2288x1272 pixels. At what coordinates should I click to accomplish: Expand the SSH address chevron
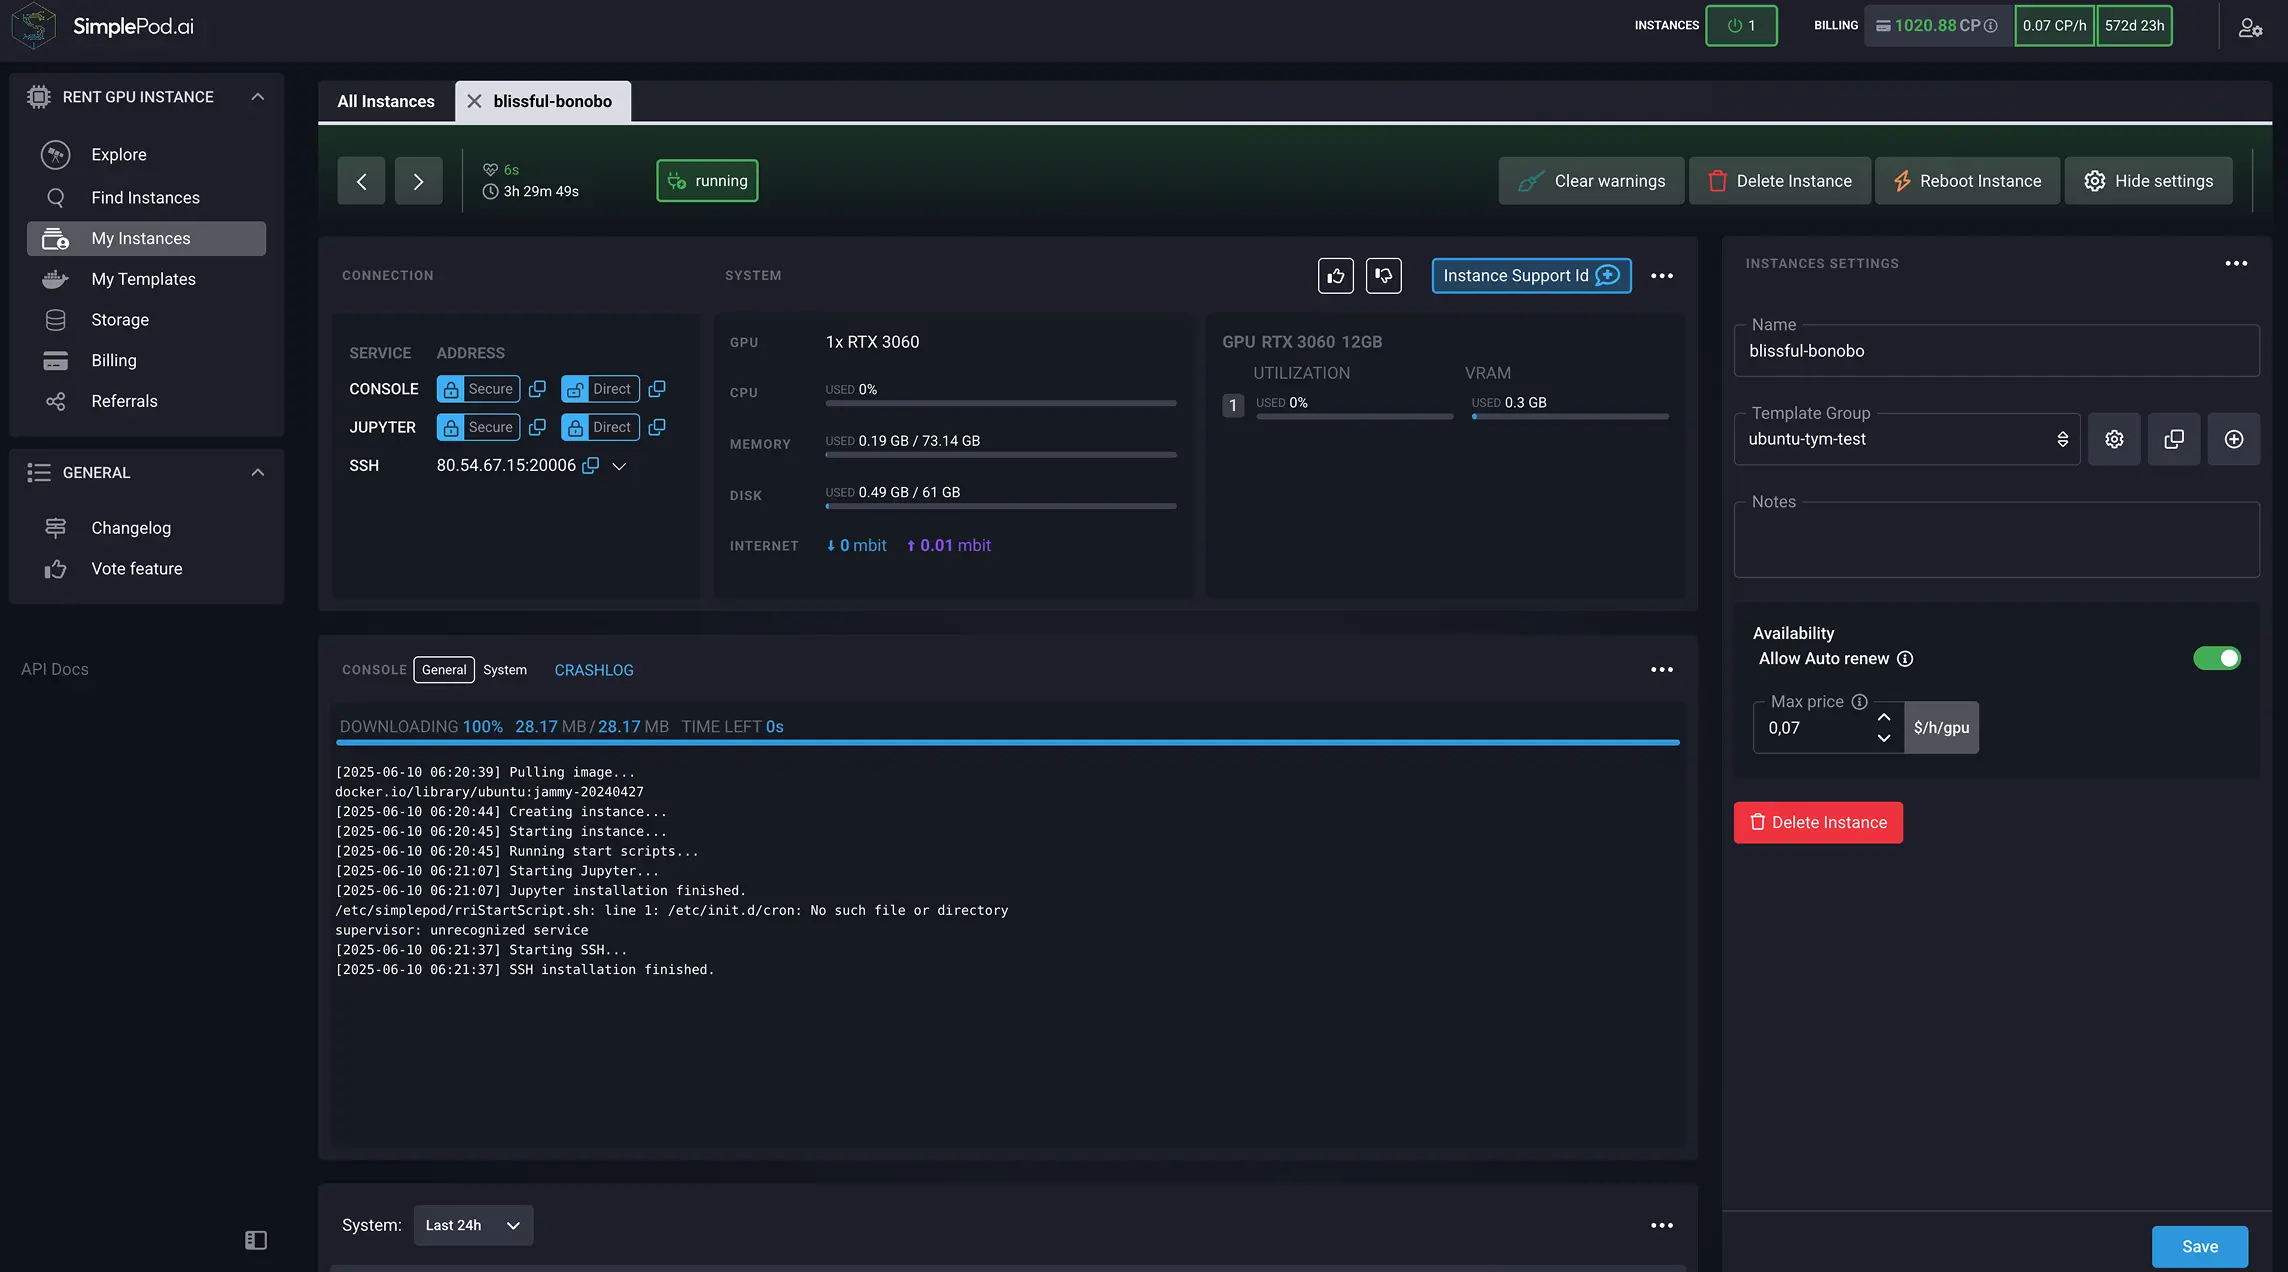pyautogui.click(x=619, y=466)
